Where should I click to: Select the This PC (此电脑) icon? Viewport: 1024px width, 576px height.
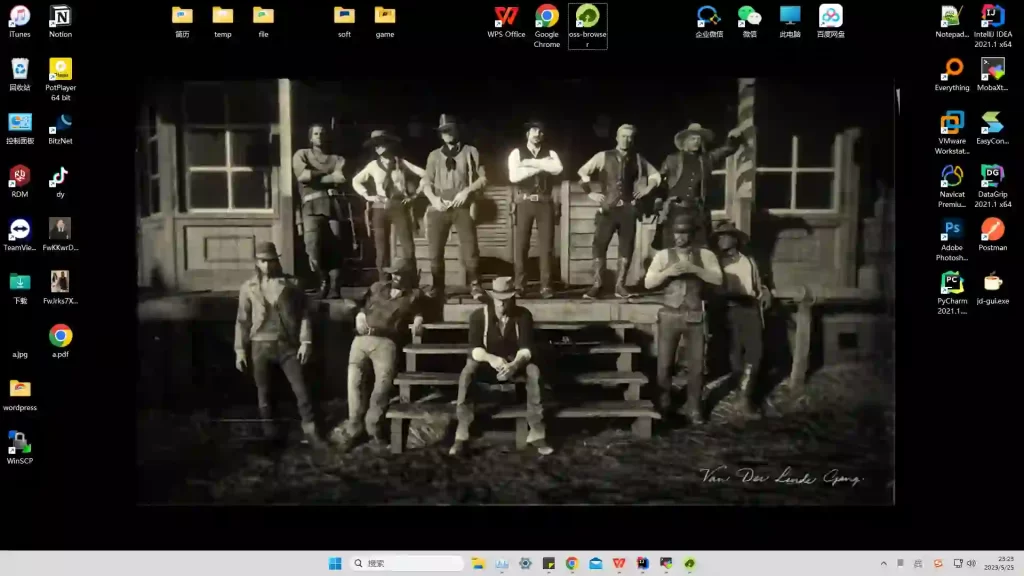pyautogui.click(x=790, y=22)
